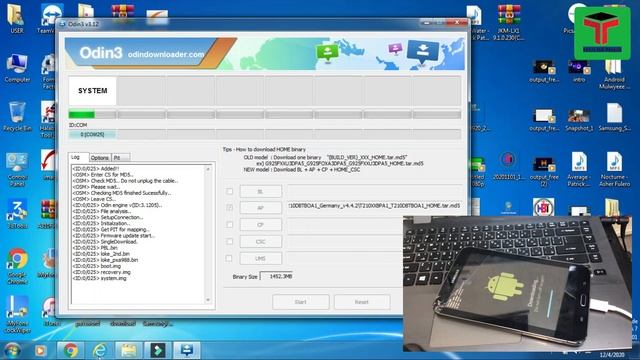The height and width of the screenshot is (360, 640).
Task: Click the phone camera overlay thumbnail
Action: tap(517, 283)
